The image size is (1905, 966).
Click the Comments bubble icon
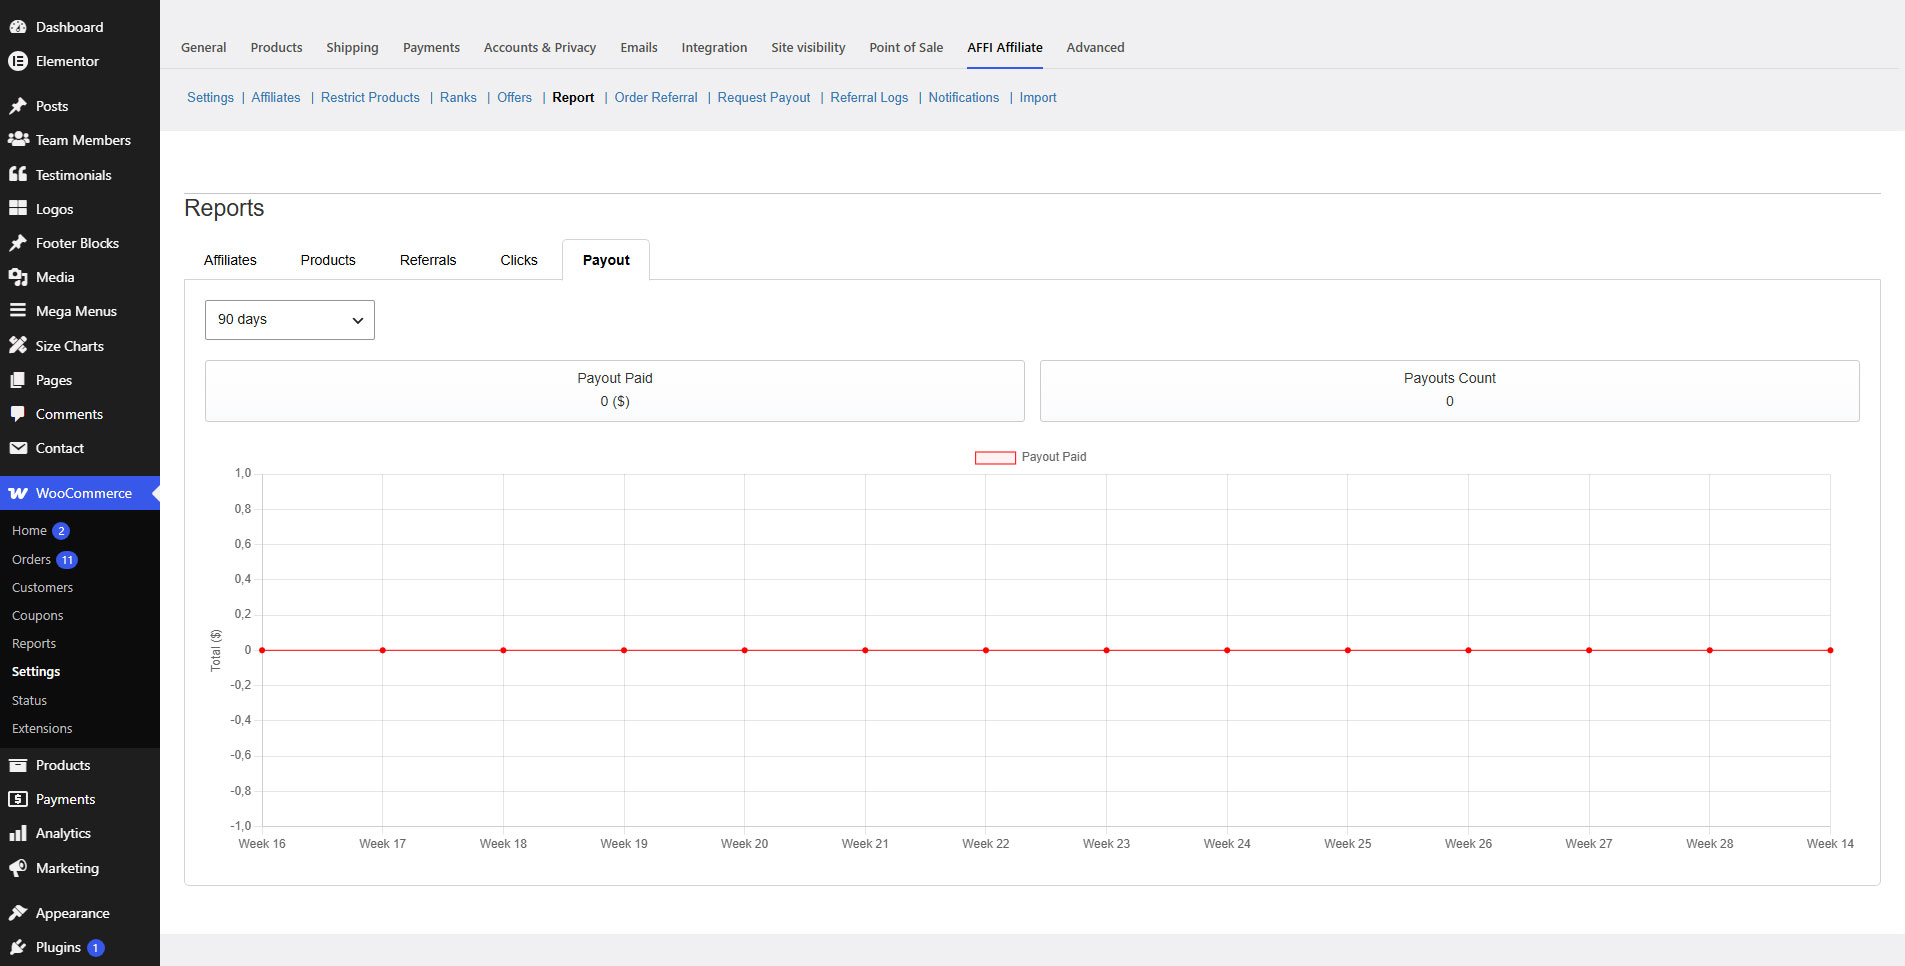(x=18, y=414)
